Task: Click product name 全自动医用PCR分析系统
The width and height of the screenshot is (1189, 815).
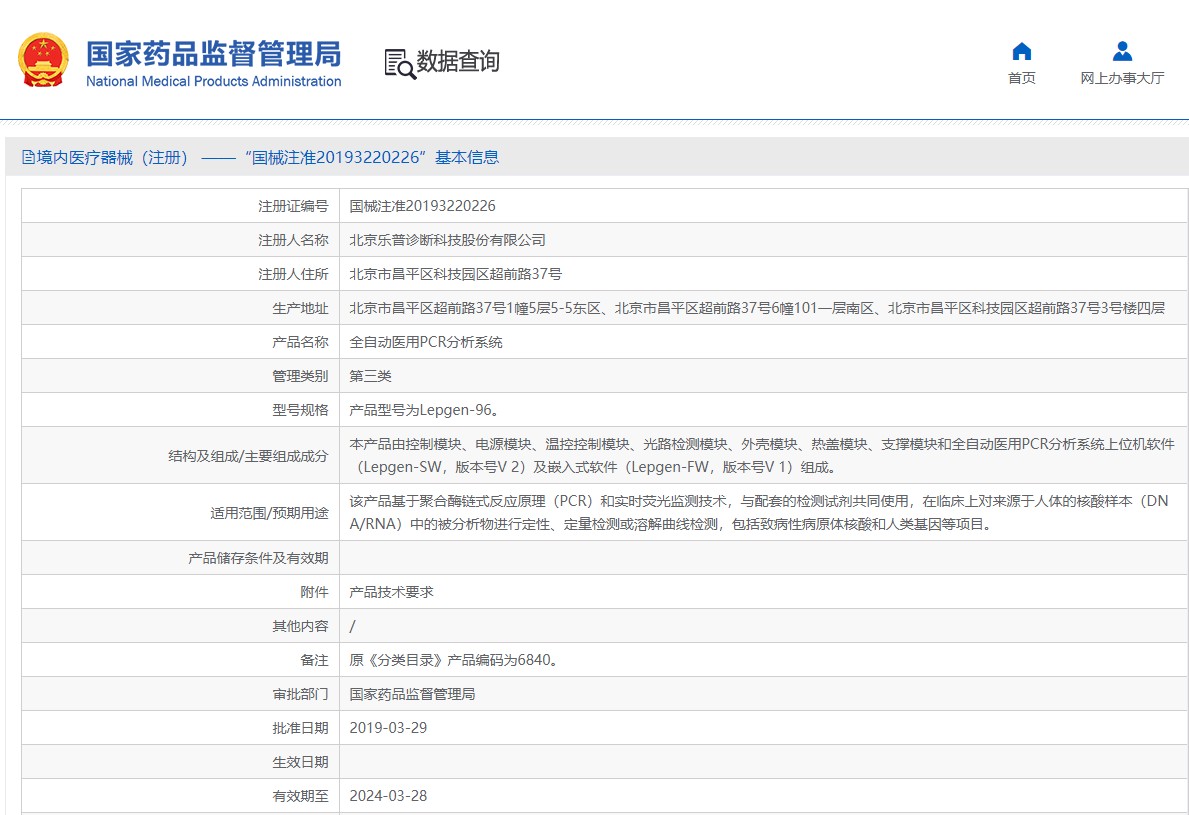Action: pos(425,342)
